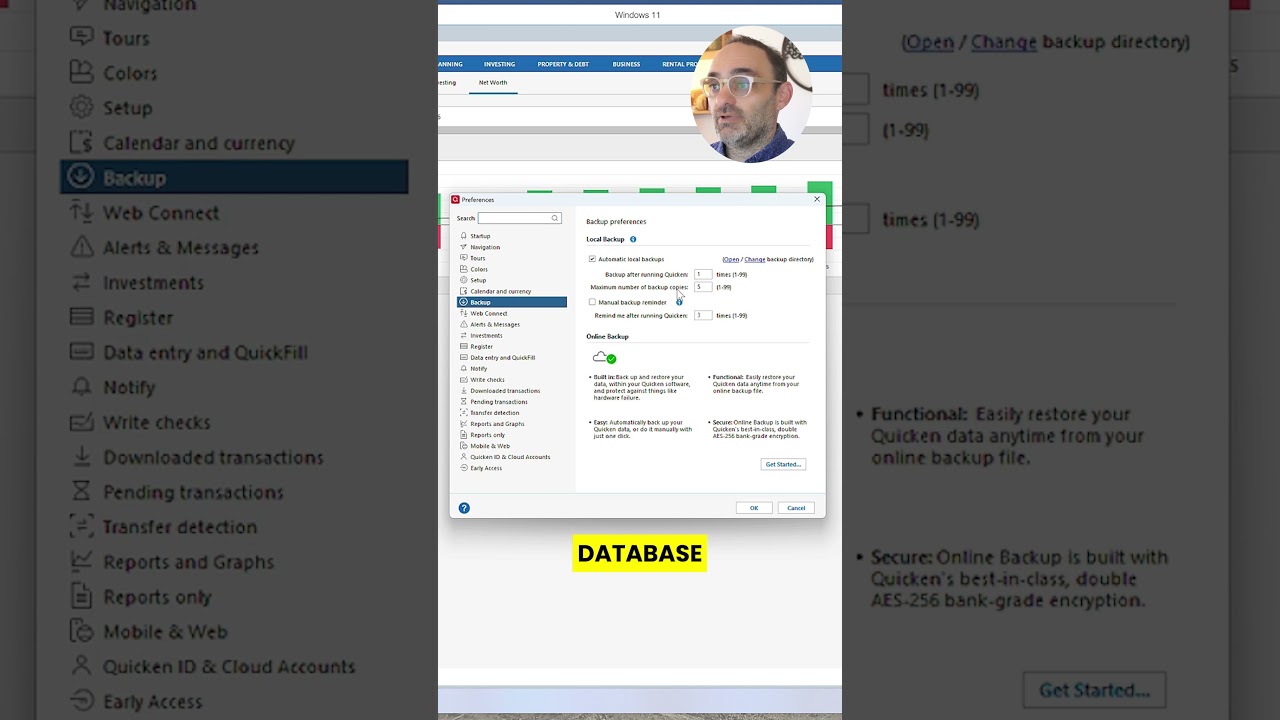Viewport: 1280px width, 720px height.
Task: Click the Backup icon in the sidebar
Action: 463,302
